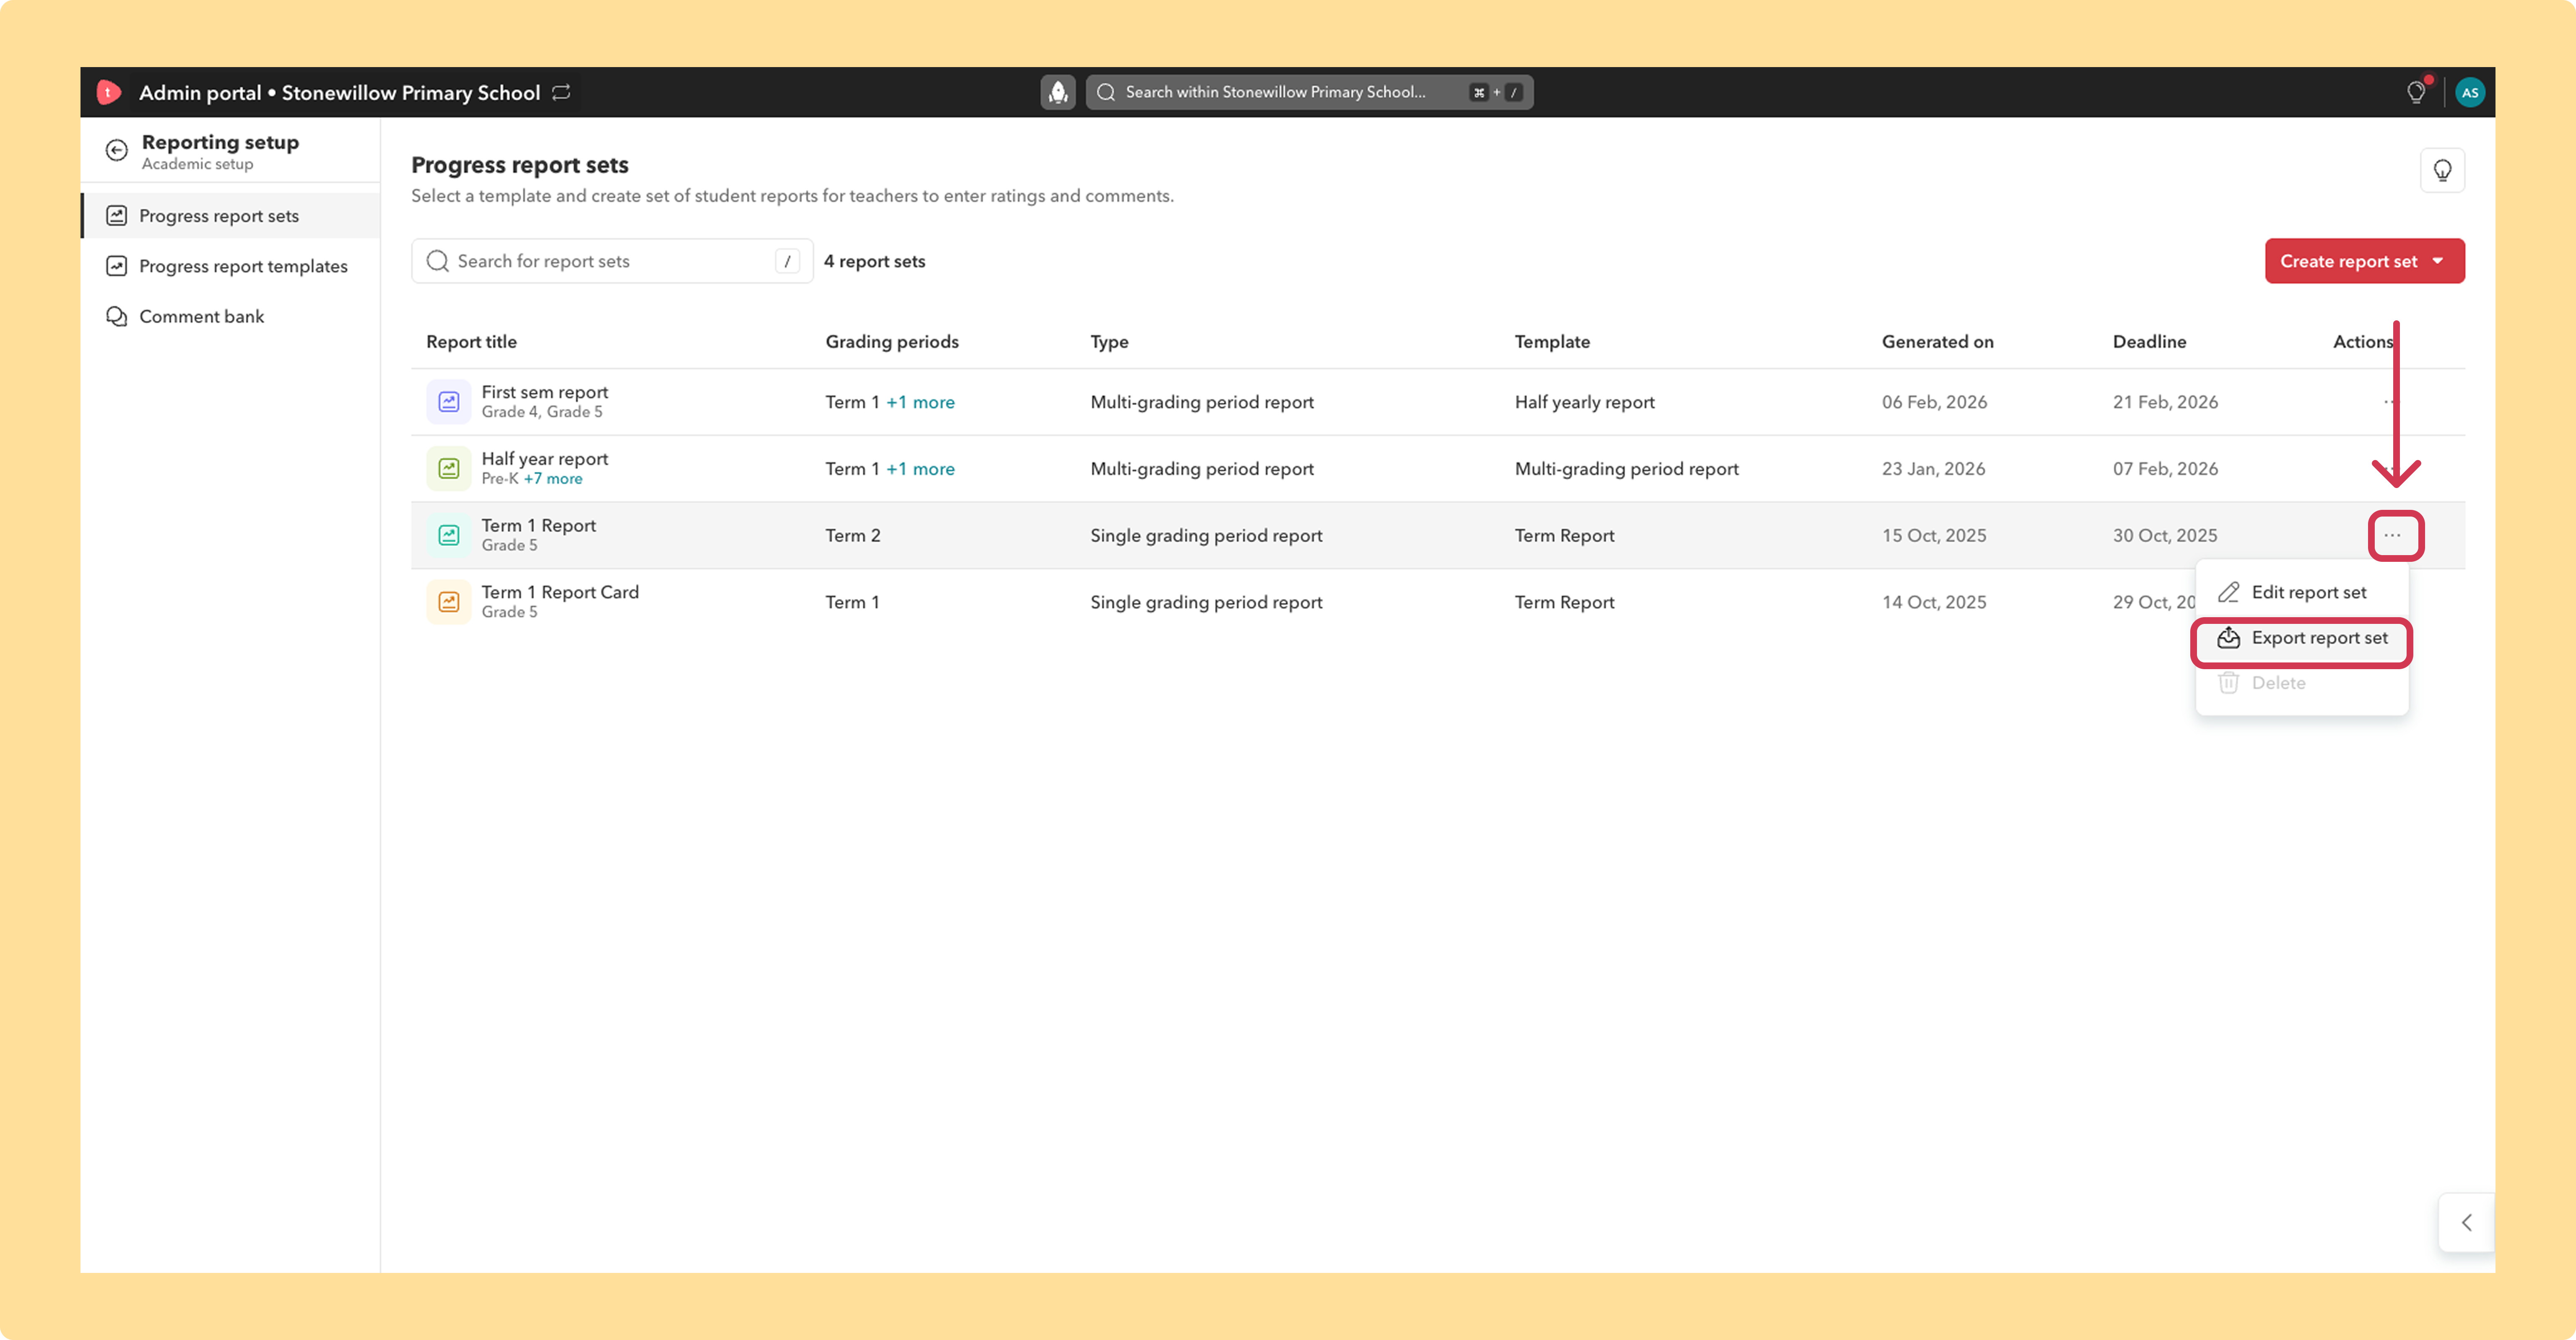The width and height of the screenshot is (2576, 1340).
Task: Focus the Search for report sets field
Action: (x=612, y=261)
